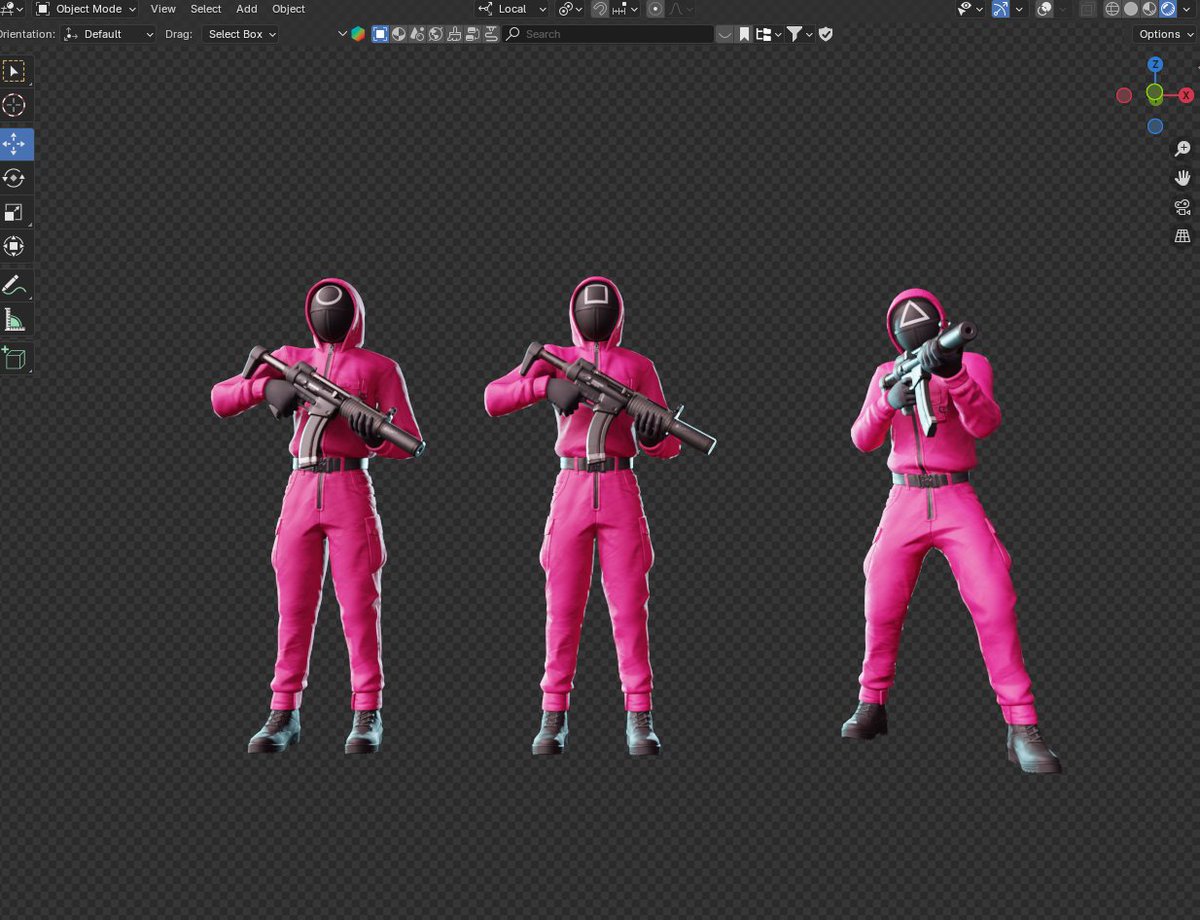Click the Search input field

click(608, 34)
